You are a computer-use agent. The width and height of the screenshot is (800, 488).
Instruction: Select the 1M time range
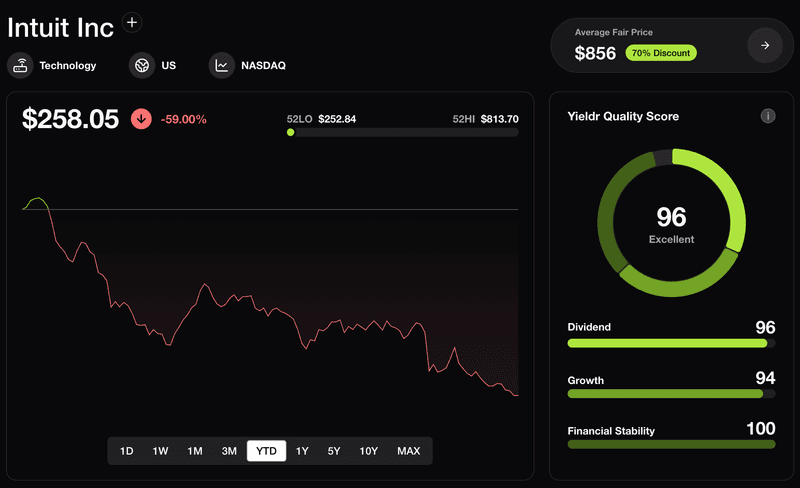[195, 451]
